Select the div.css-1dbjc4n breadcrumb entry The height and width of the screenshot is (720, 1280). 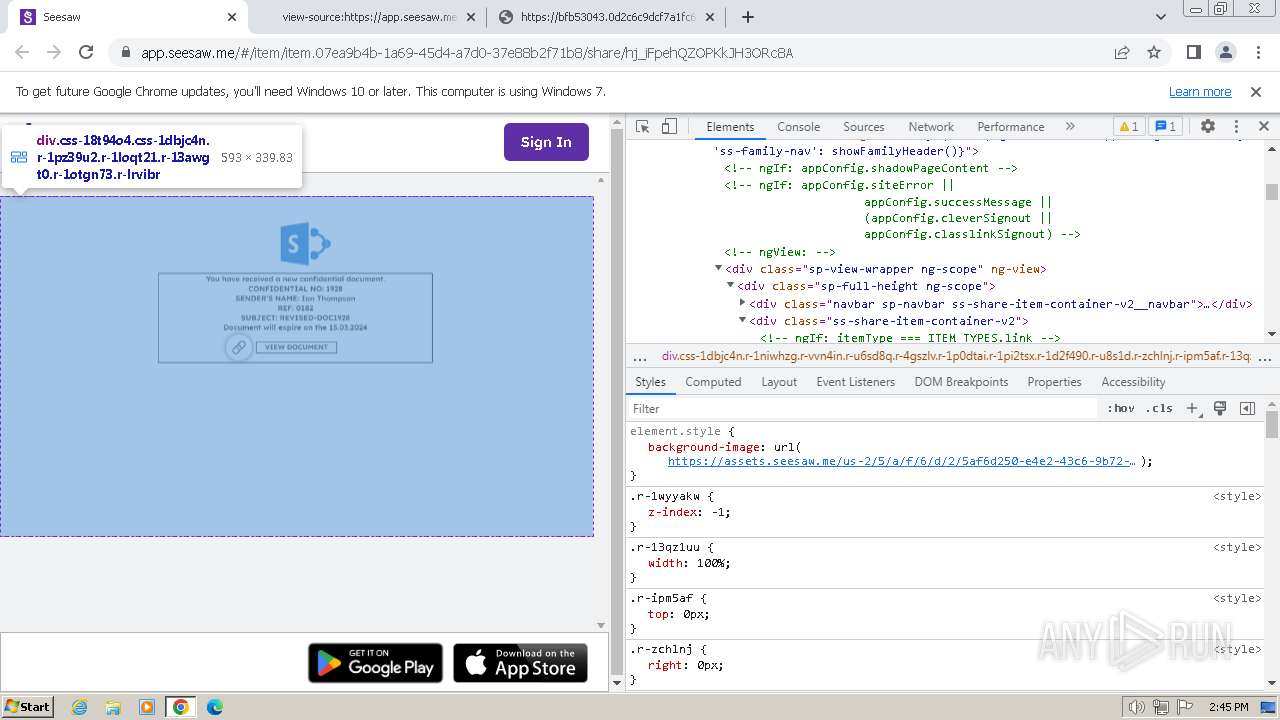tap(956, 356)
